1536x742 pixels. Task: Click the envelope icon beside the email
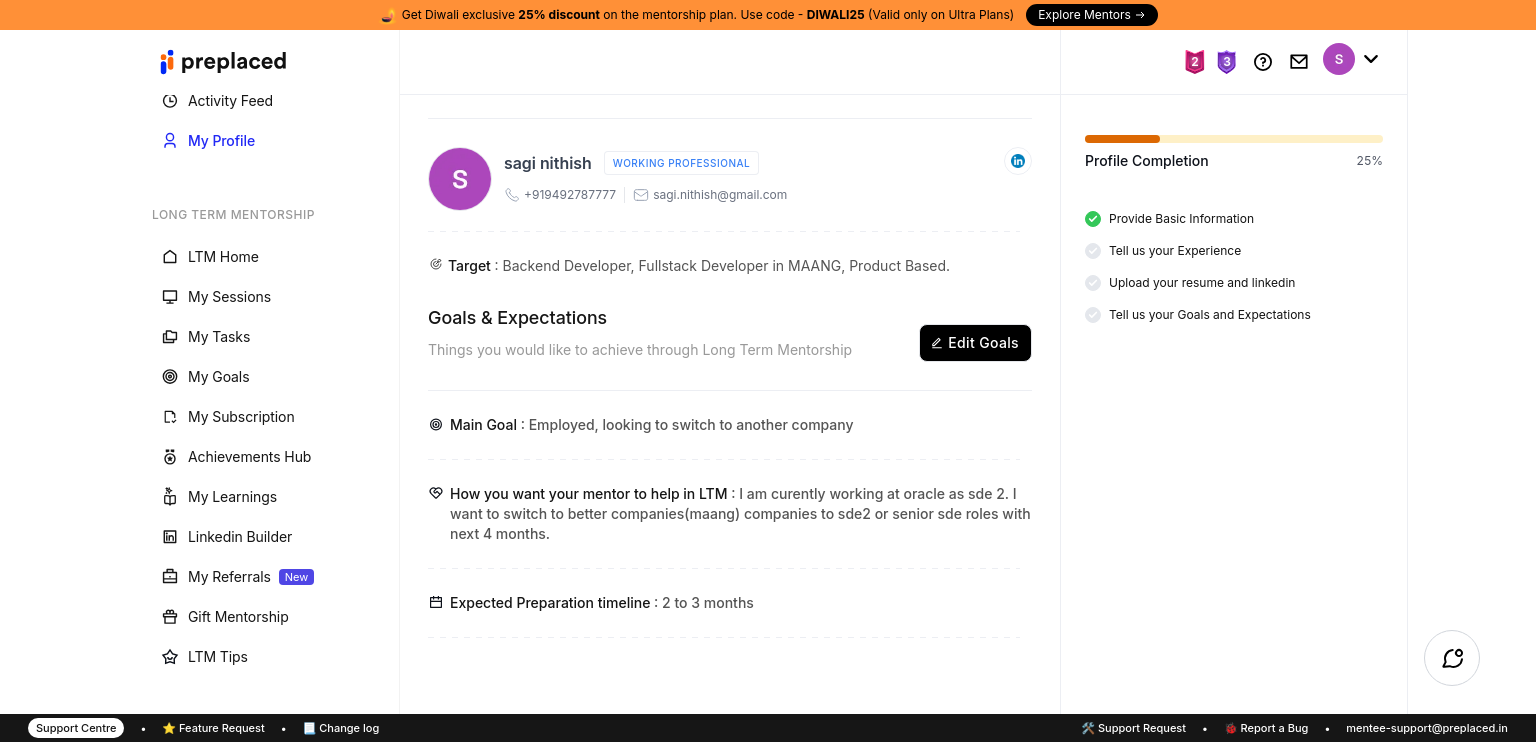point(641,195)
